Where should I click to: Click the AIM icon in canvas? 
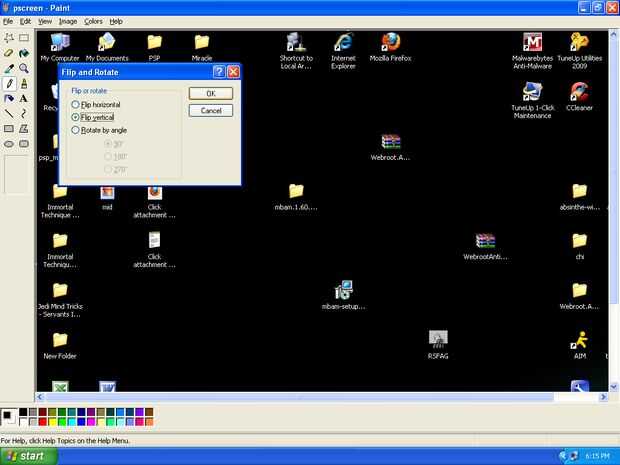580,340
